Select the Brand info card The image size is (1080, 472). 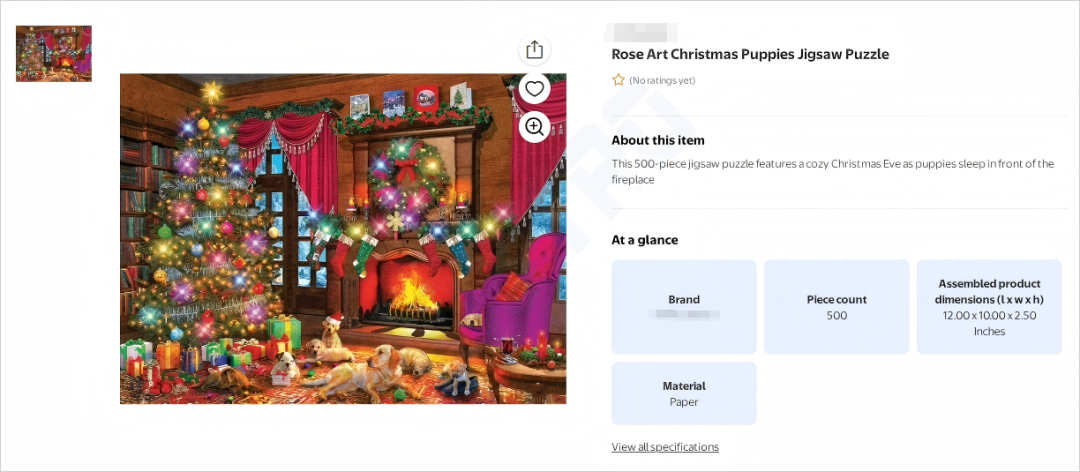point(684,307)
